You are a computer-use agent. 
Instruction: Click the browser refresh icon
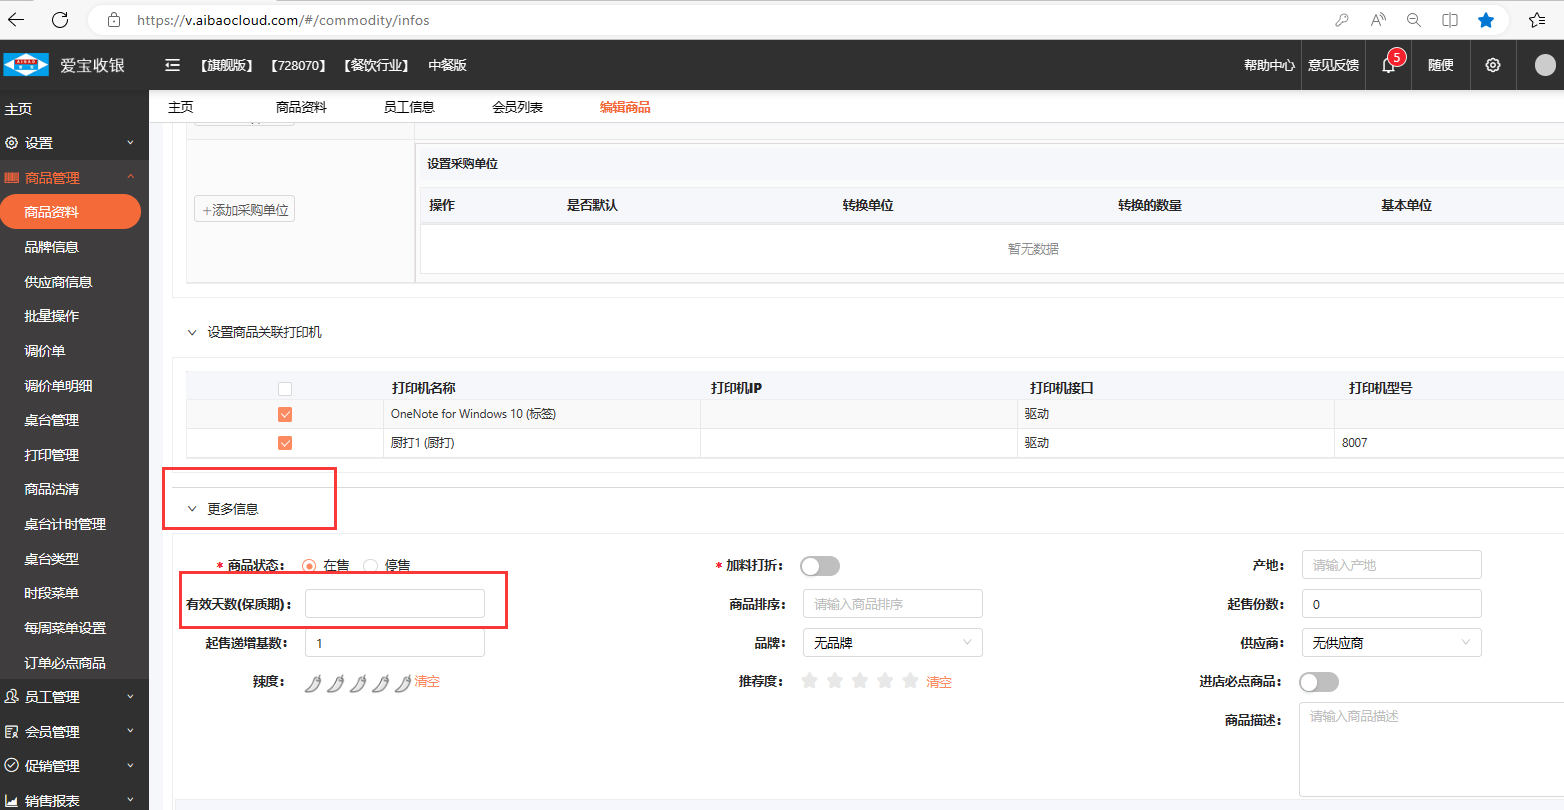(59, 20)
